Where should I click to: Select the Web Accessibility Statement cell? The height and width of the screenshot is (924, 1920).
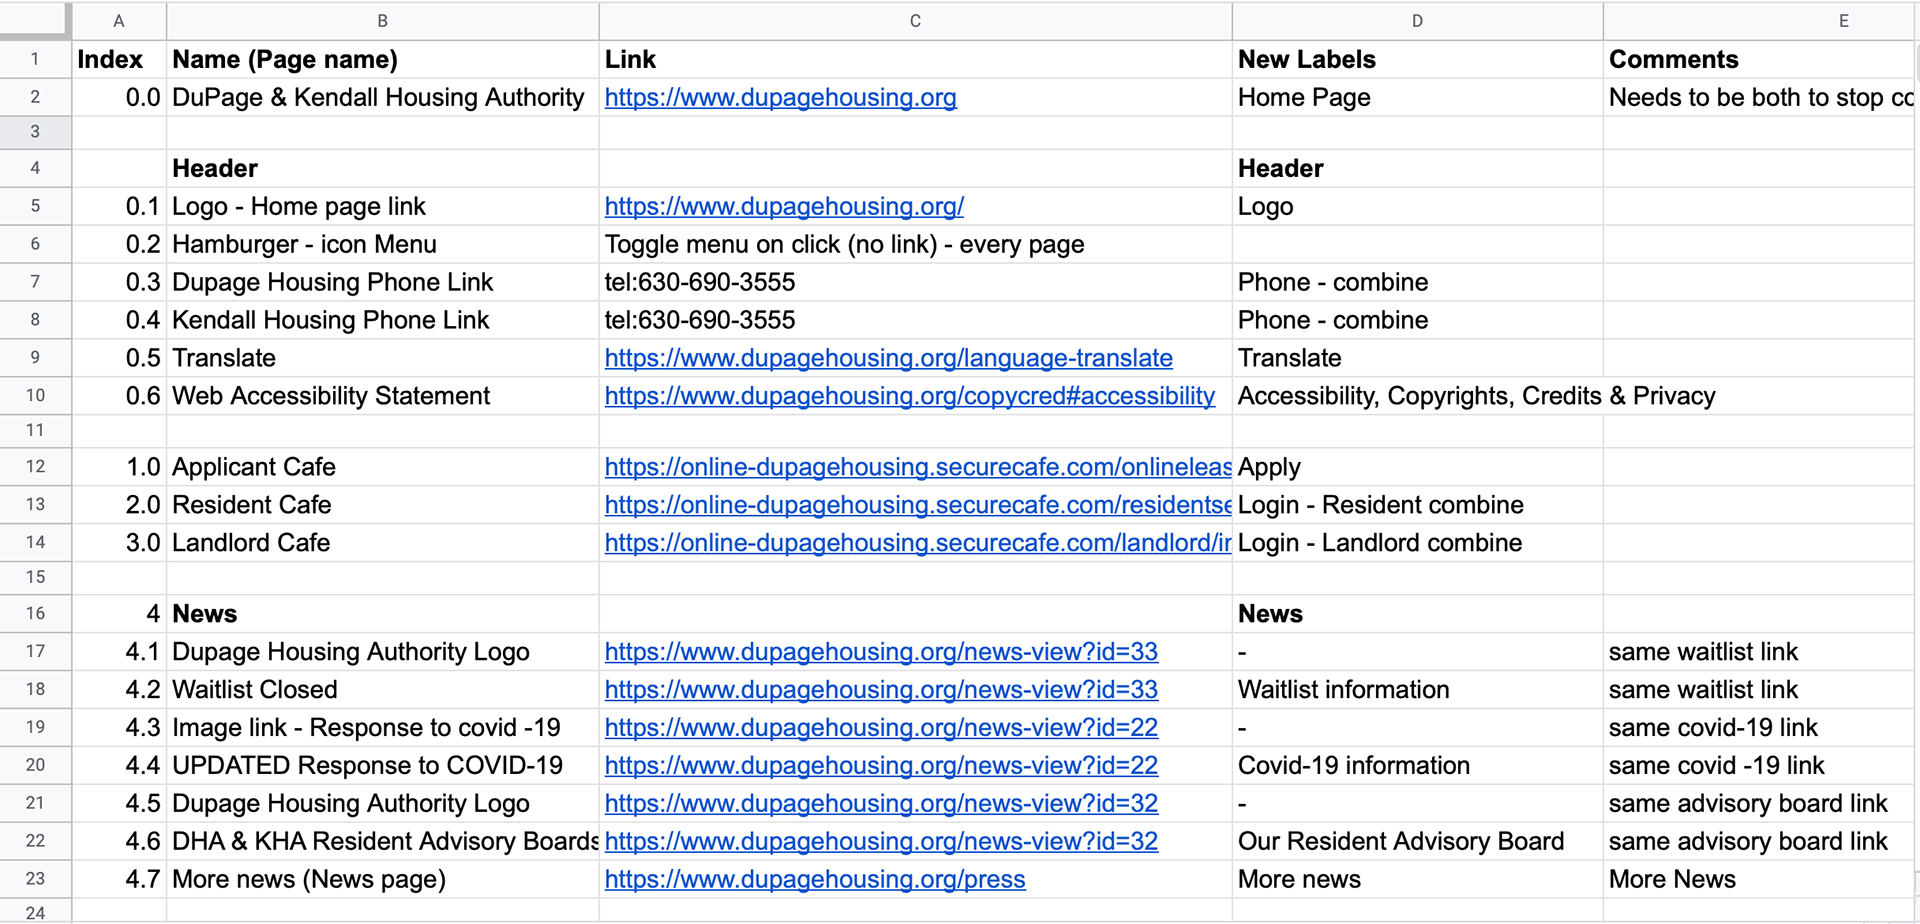point(383,397)
